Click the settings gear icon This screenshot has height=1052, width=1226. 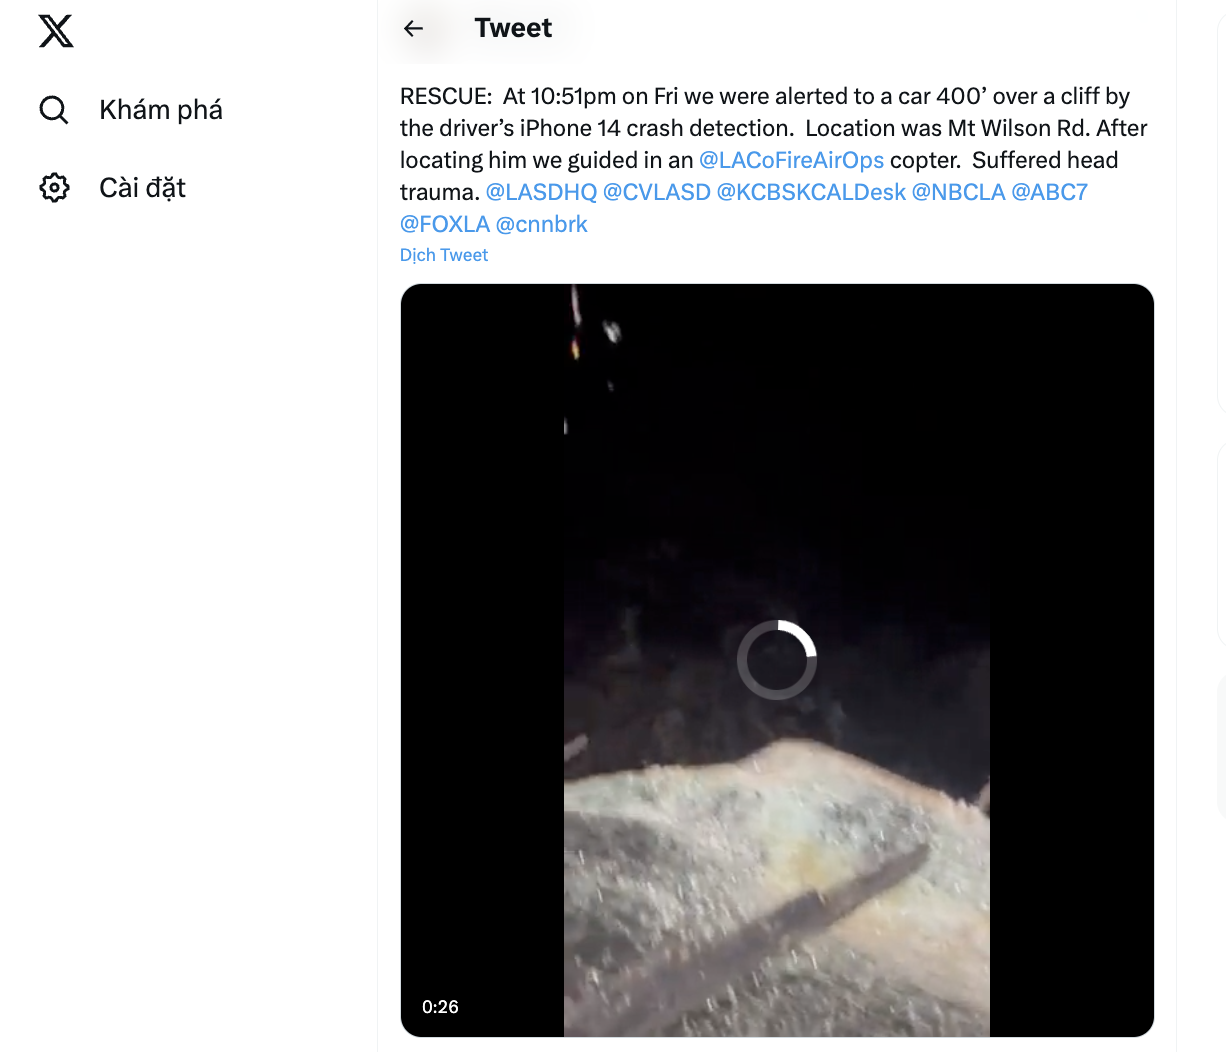54,187
